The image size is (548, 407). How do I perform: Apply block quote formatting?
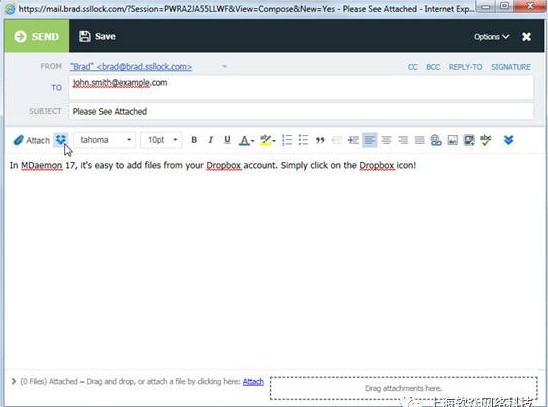(320, 140)
